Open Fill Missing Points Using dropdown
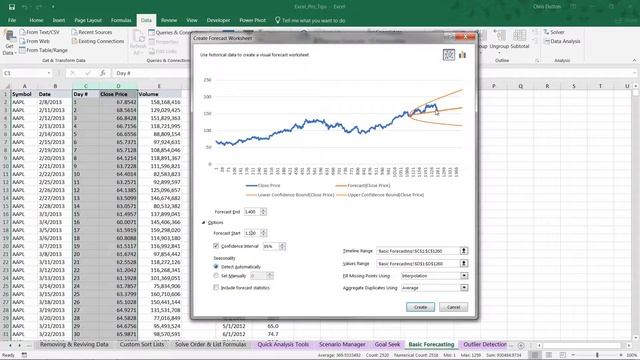The width and height of the screenshot is (640, 360). (x=464, y=276)
